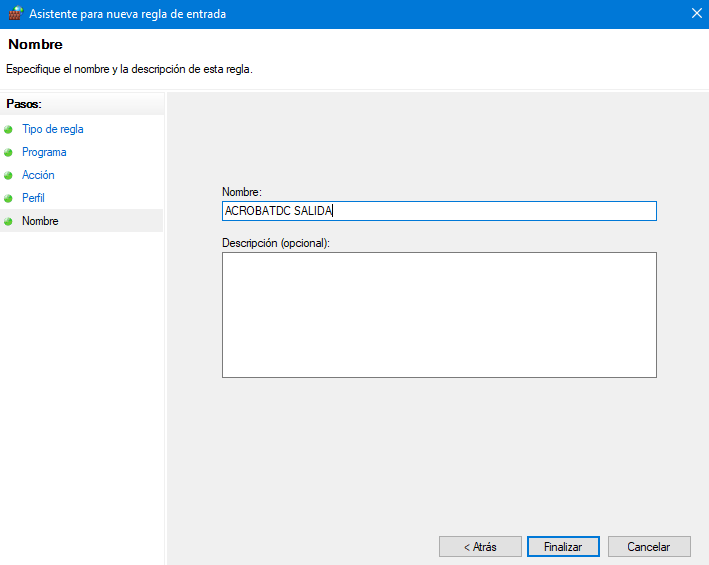Screen dimensions: 709x565
Task: Click green bullet beside Tipo de regla
Action: click(x=8, y=130)
